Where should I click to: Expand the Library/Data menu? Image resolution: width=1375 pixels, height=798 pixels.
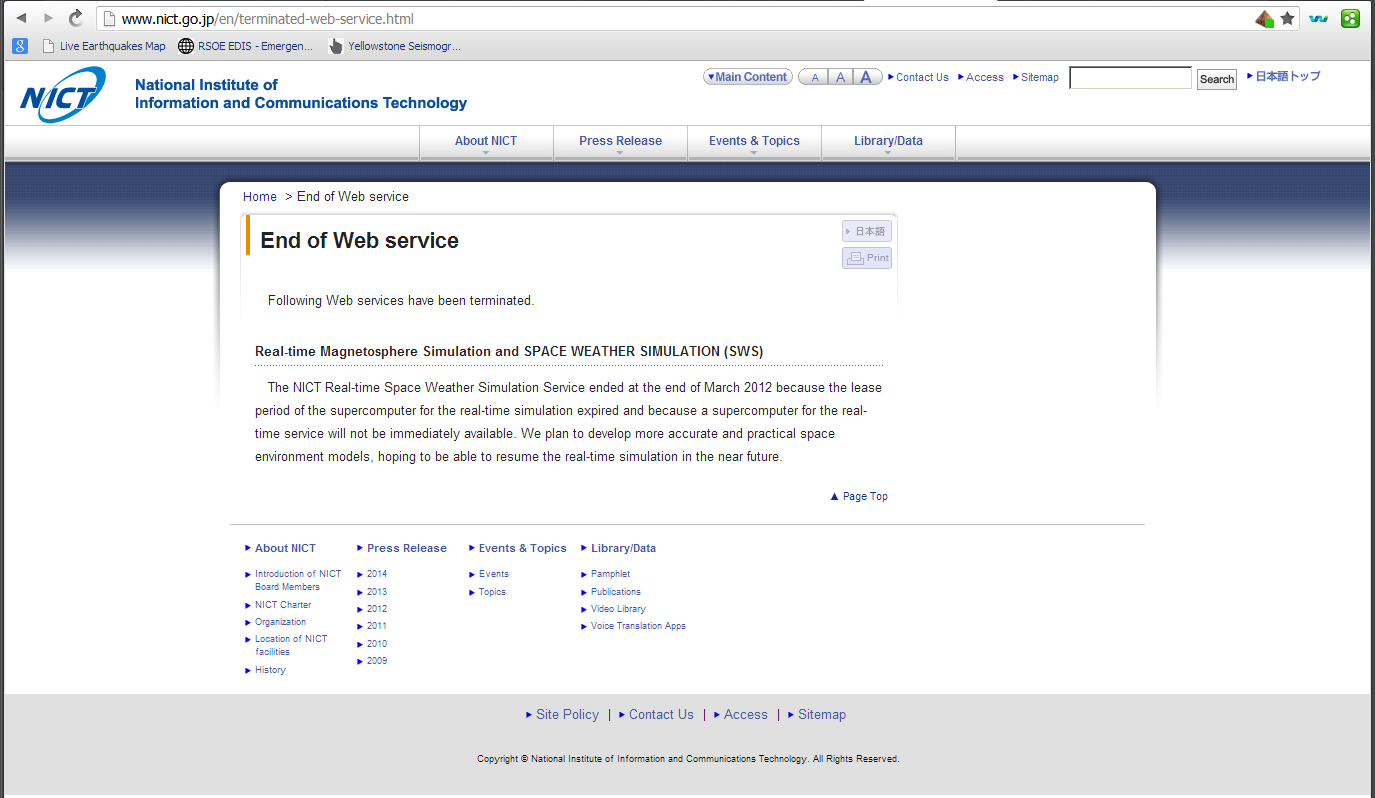(x=888, y=142)
